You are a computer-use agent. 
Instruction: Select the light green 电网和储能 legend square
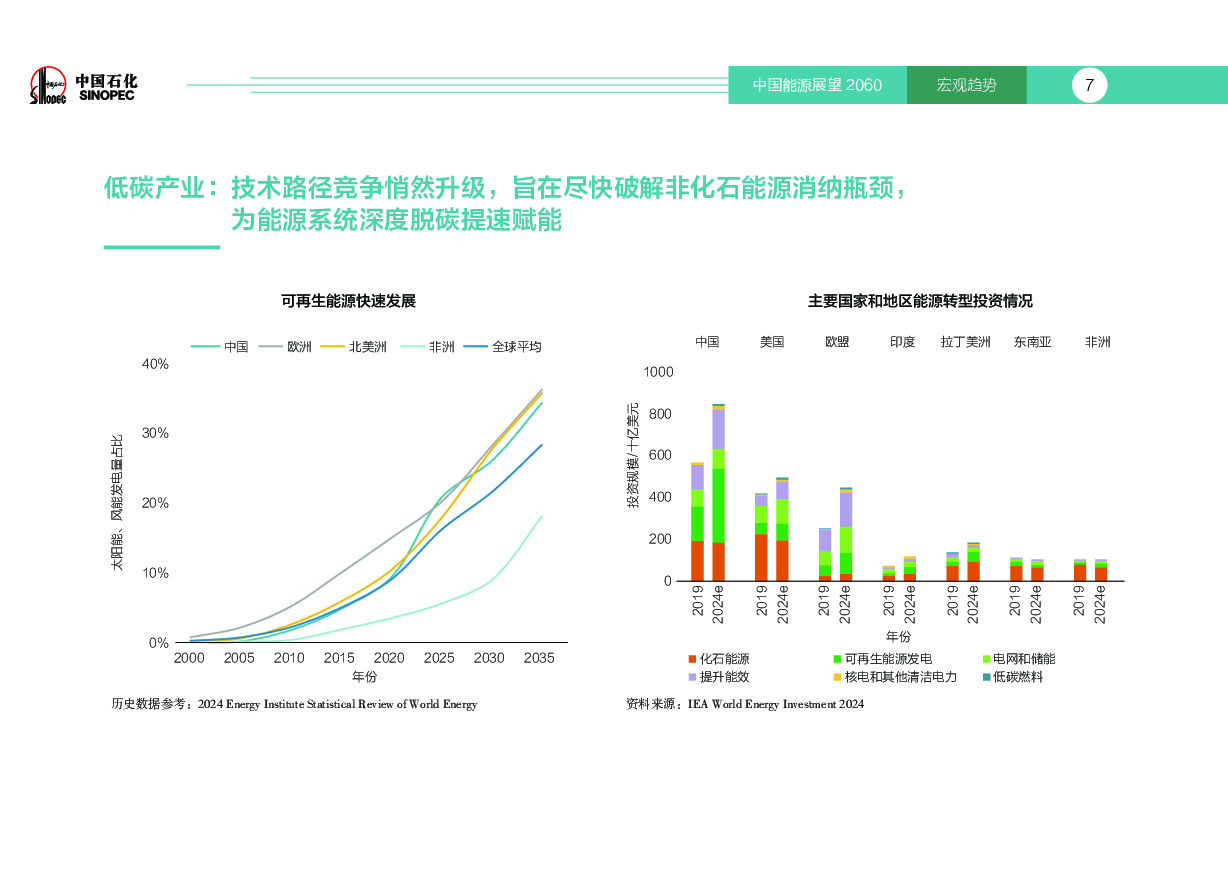click(985, 659)
